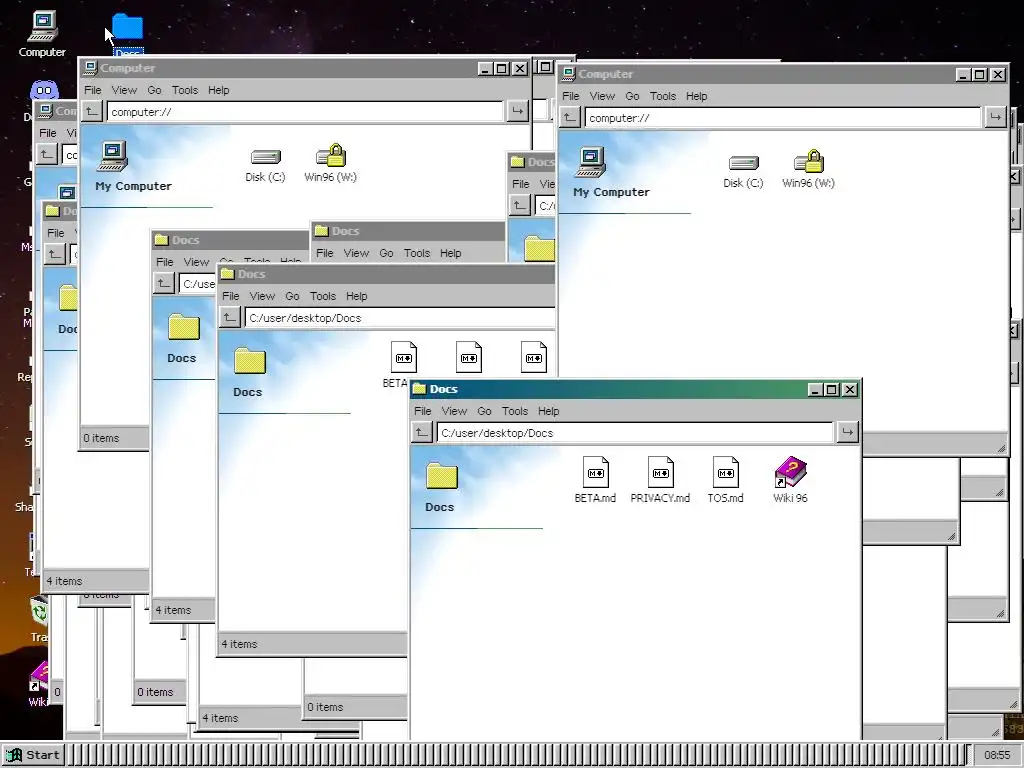
Task: Open TOS.md in the front Docs window
Action: [x=726, y=479]
